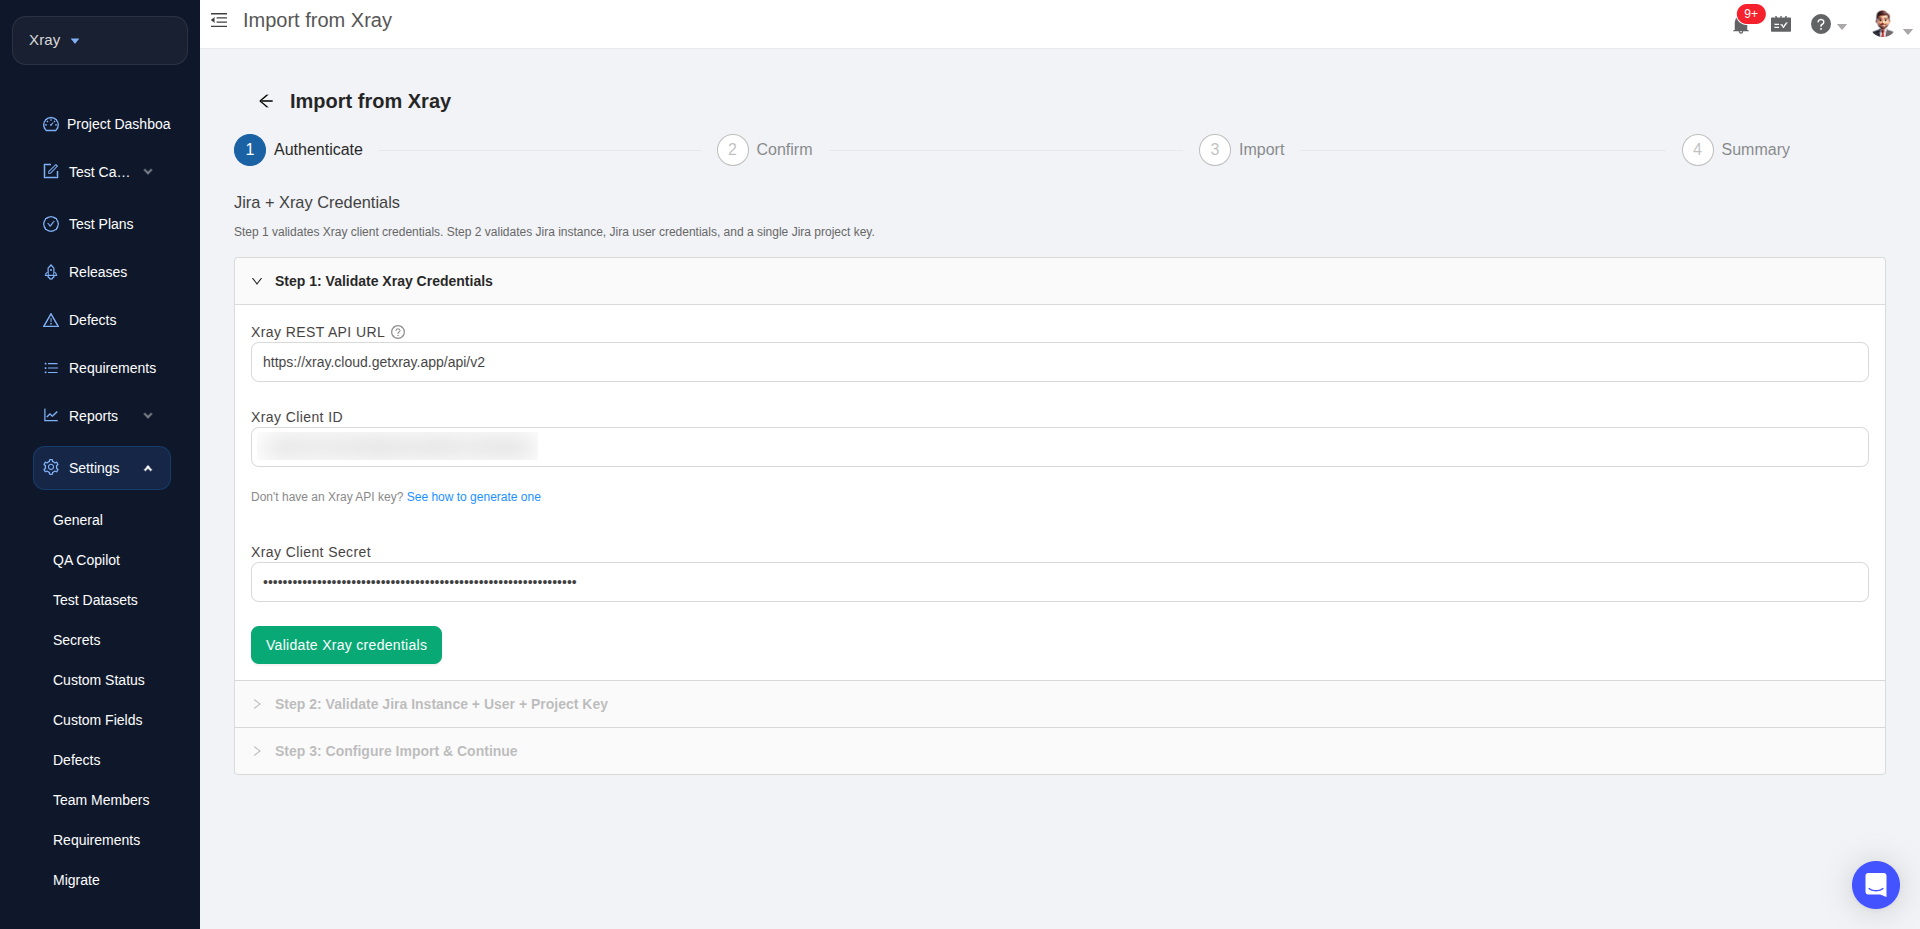Click the Test Cases edit icon
Screen dimensions: 1920x929
[51, 172]
